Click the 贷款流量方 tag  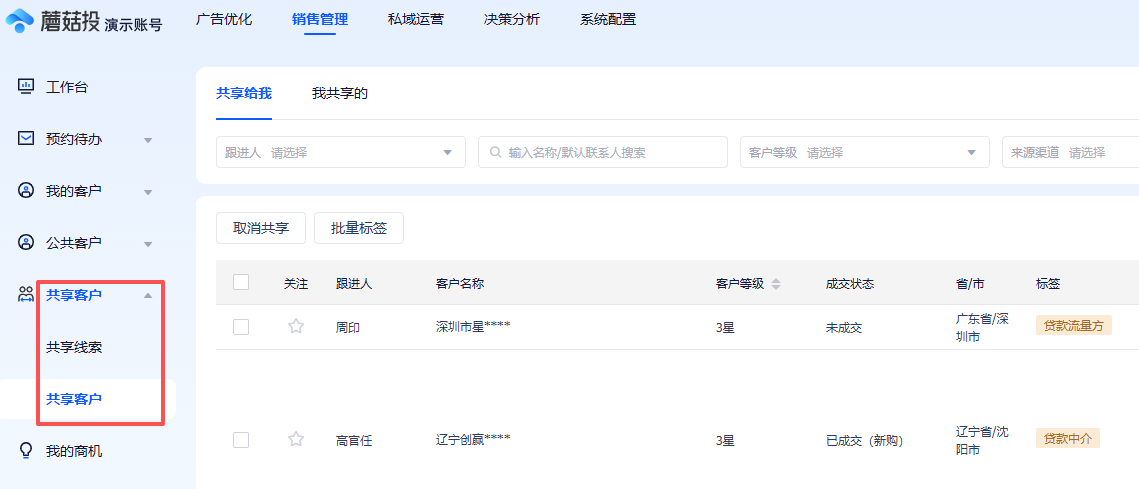click(x=1074, y=326)
